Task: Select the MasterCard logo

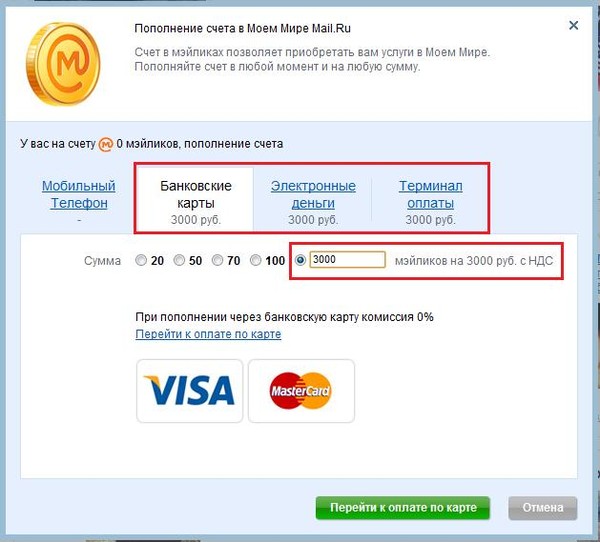Action: click(301, 391)
